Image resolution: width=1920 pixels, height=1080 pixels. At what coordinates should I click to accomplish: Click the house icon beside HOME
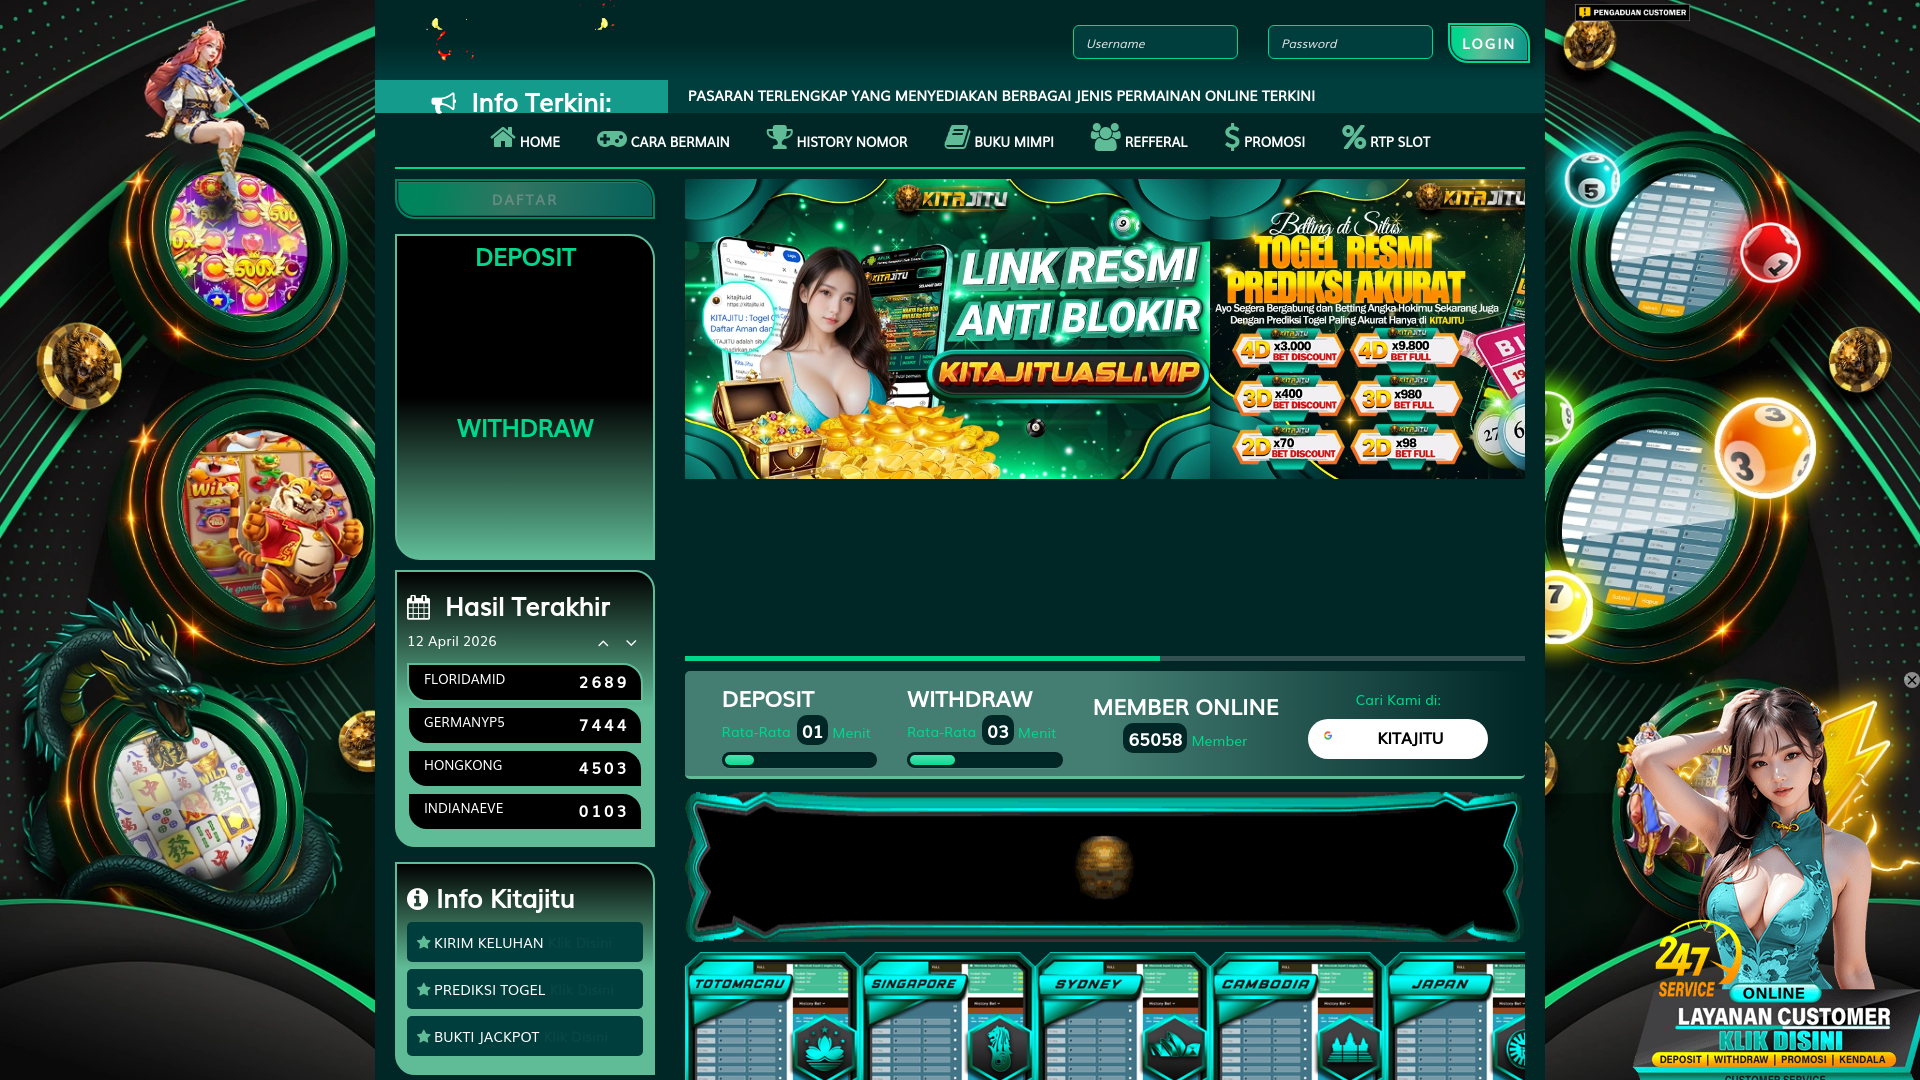pyautogui.click(x=502, y=138)
